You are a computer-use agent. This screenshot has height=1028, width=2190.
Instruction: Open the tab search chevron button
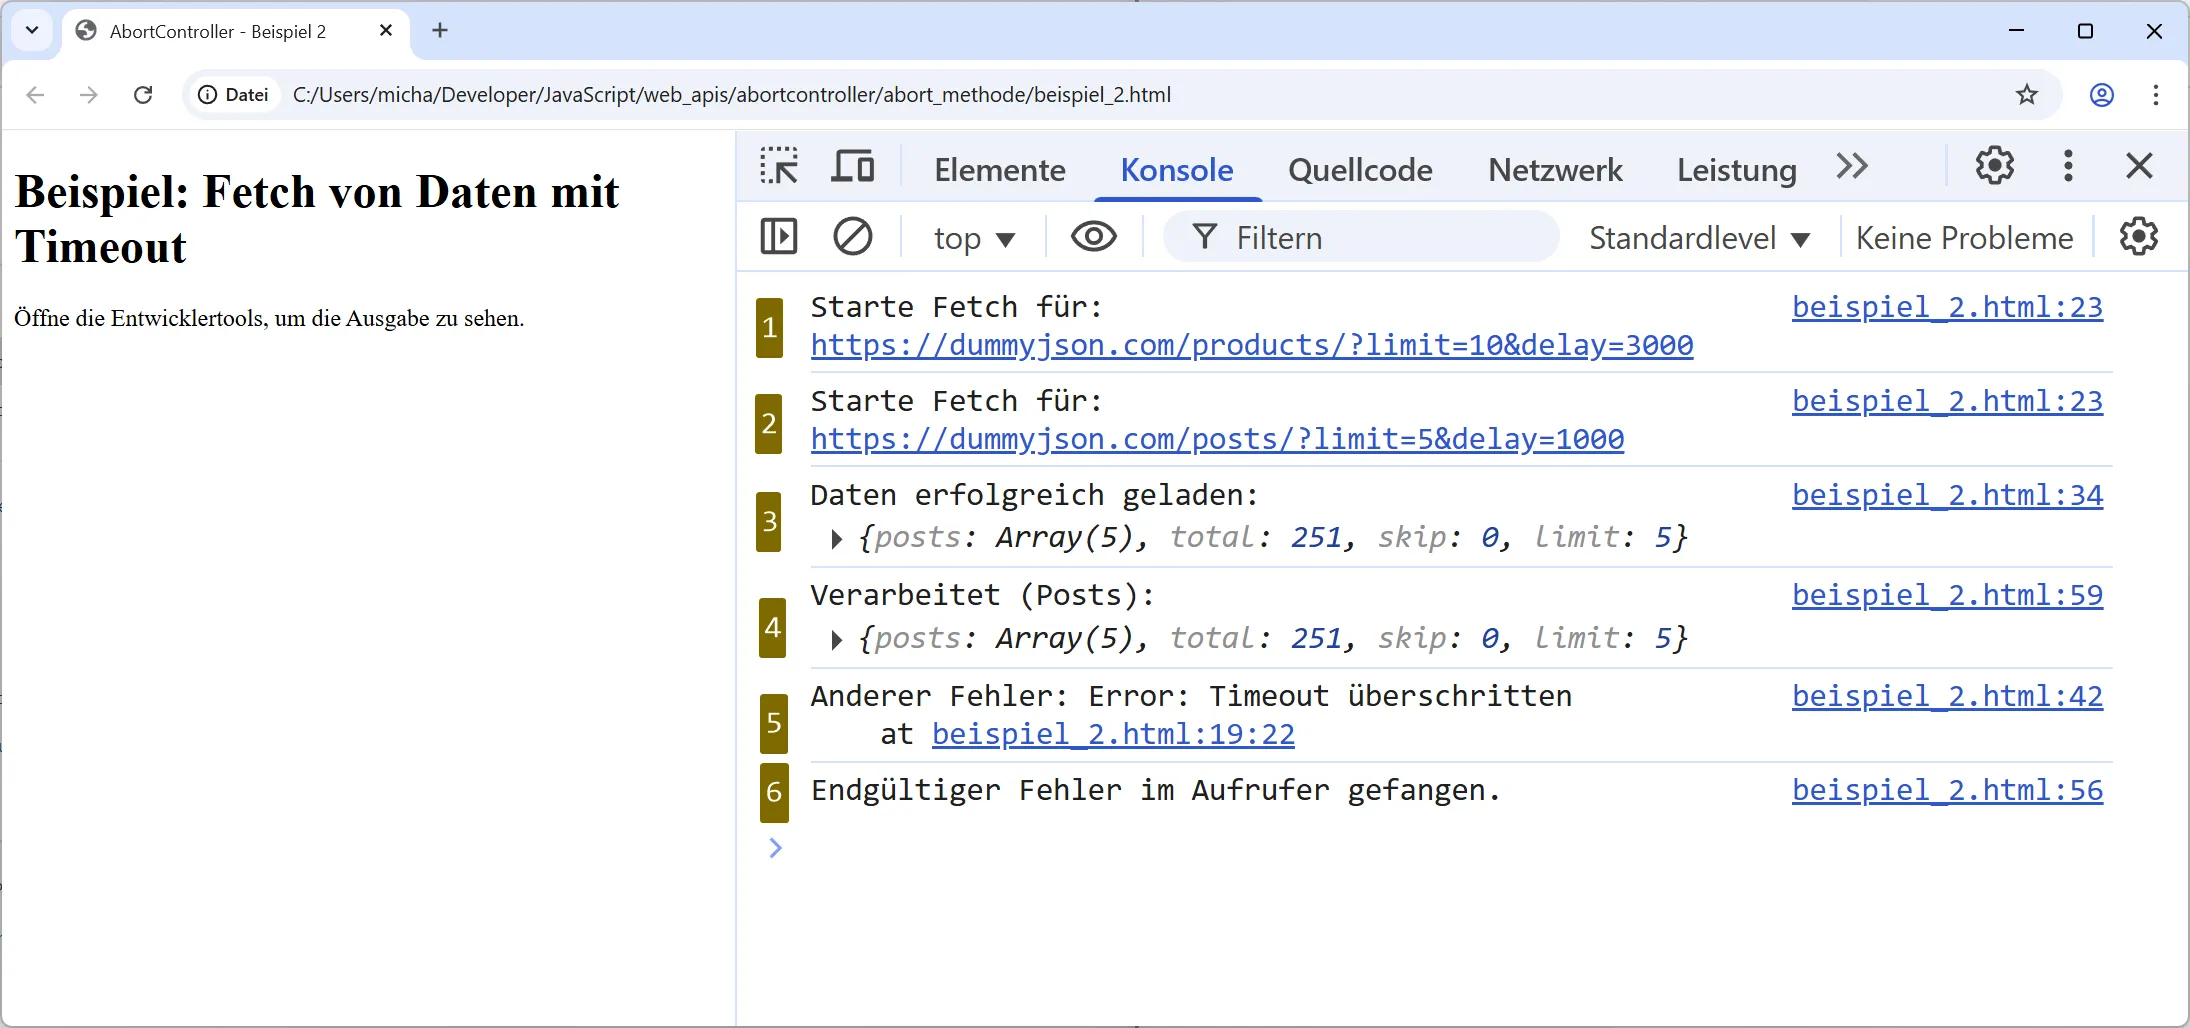click(32, 31)
